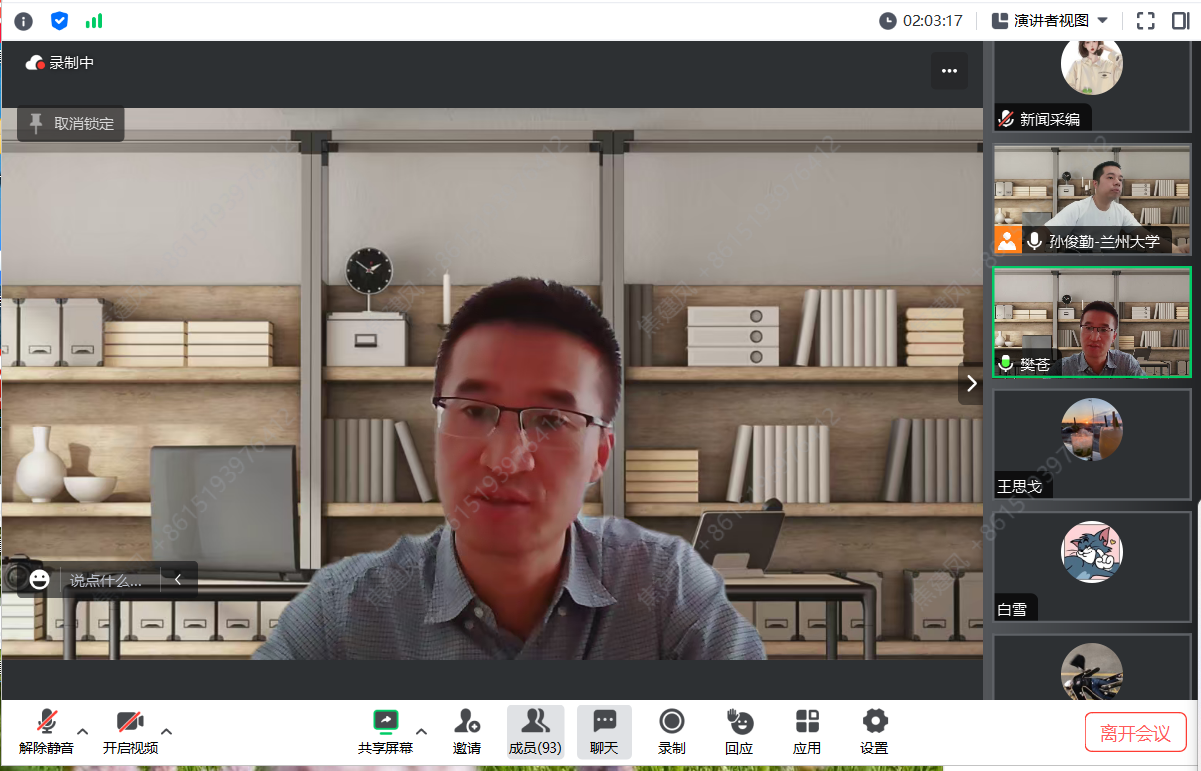Toggle the side panel layout icon
The width and height of the screenshot is (1201, 771).
click(x=1180, y=21)
